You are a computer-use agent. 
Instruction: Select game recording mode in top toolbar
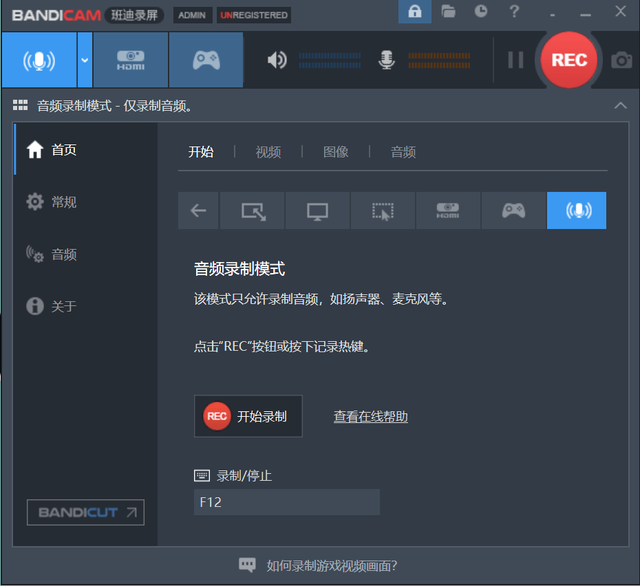(x=206, y=60)
